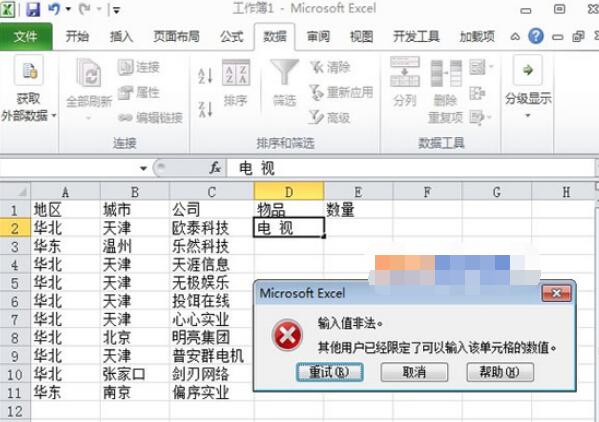Open Excel help question mark icon
This screenshot has height=422, width=599.
coord(536,36)
